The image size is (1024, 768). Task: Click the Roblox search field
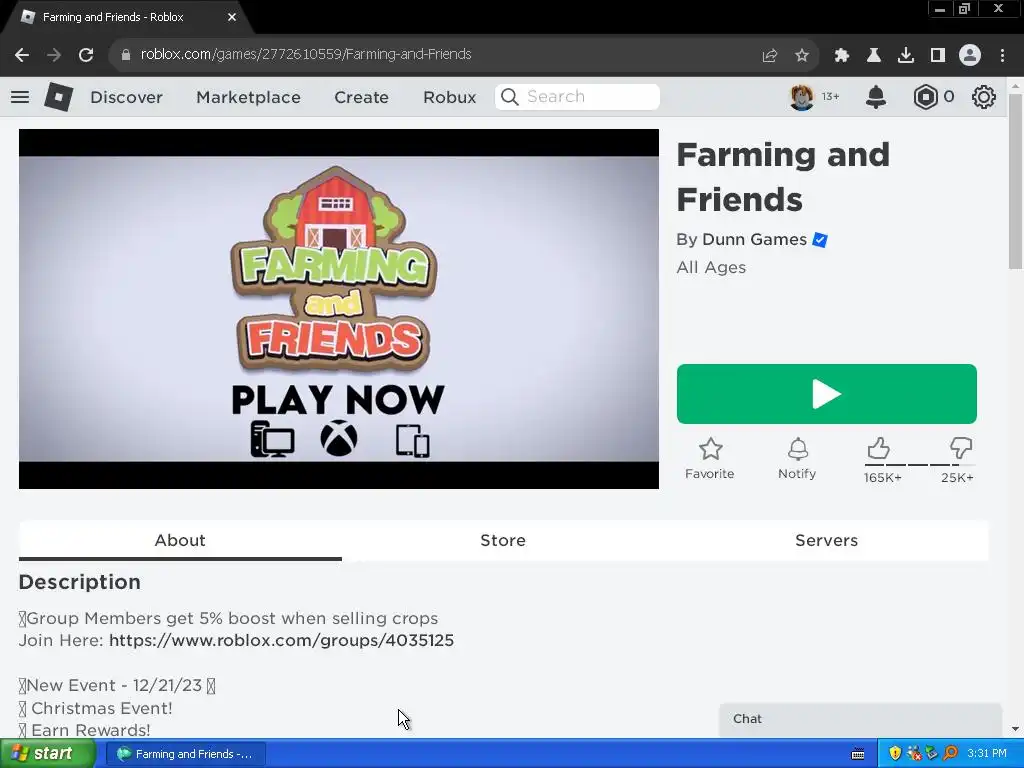point(577,97)
